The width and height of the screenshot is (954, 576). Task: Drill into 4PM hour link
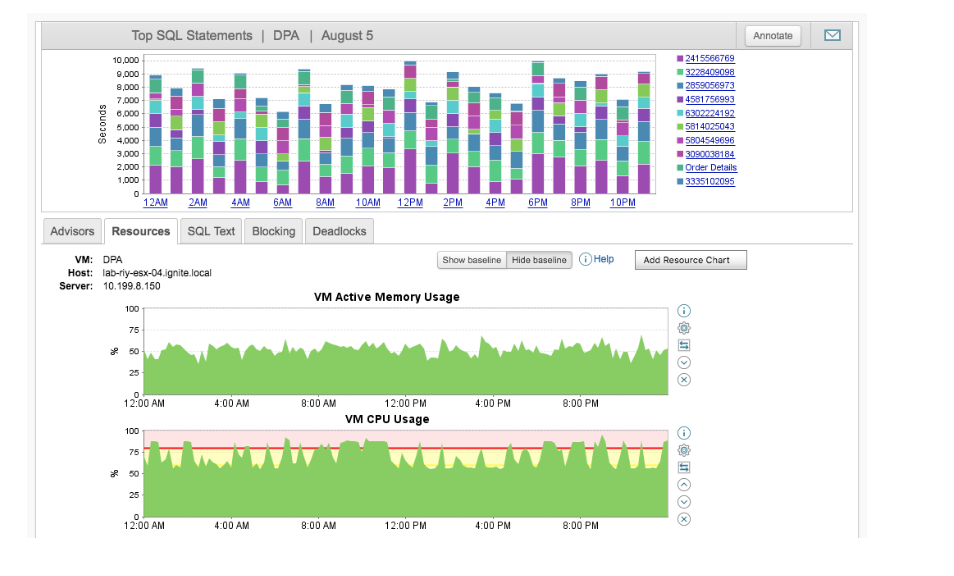click(495, 203)
